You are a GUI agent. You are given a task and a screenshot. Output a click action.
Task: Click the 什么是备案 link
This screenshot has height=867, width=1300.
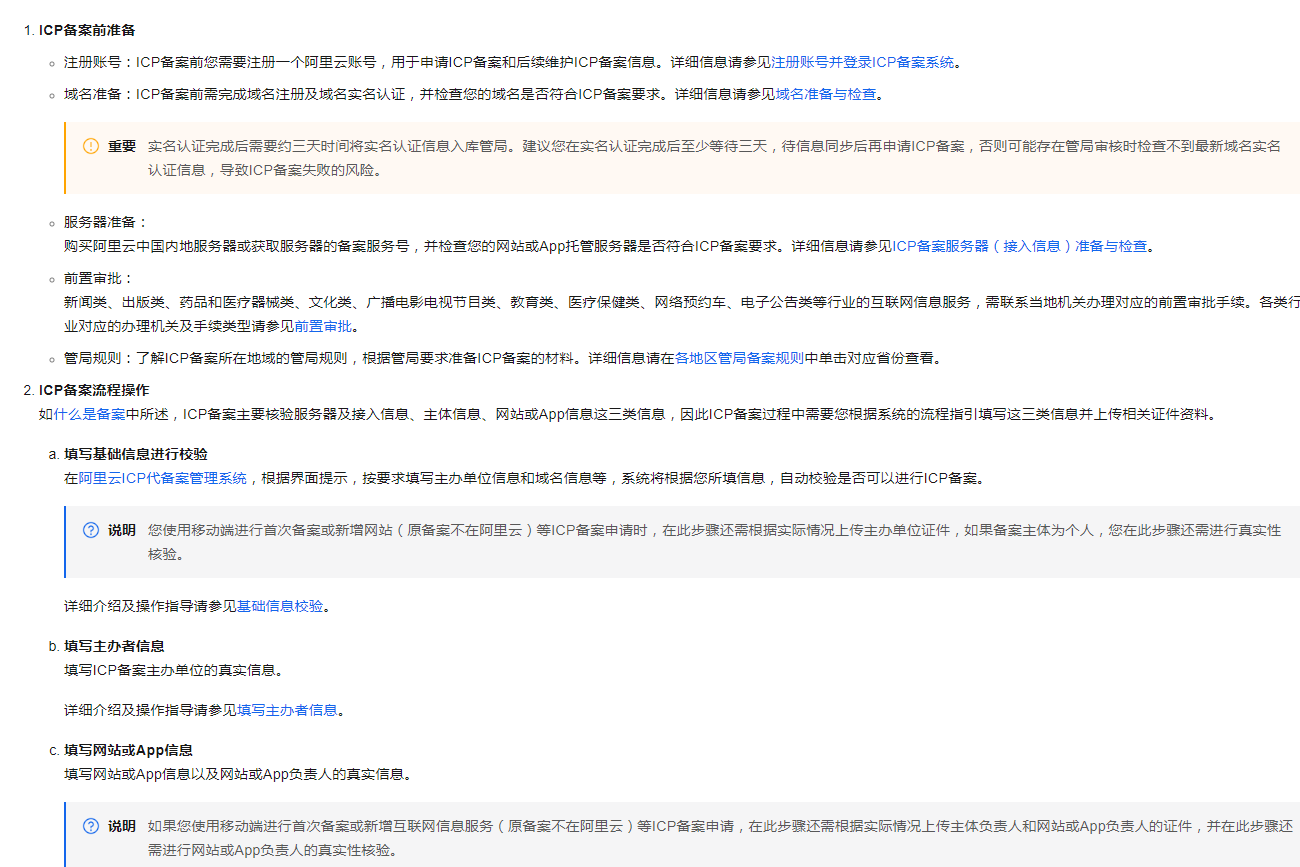[89, 414]
